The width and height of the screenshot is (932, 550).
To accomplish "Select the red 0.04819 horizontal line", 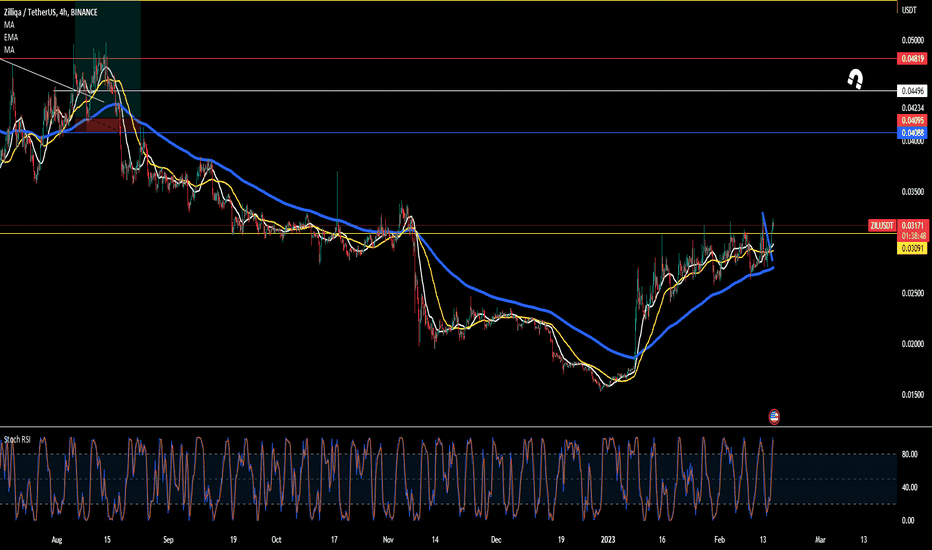I will 449,58.
